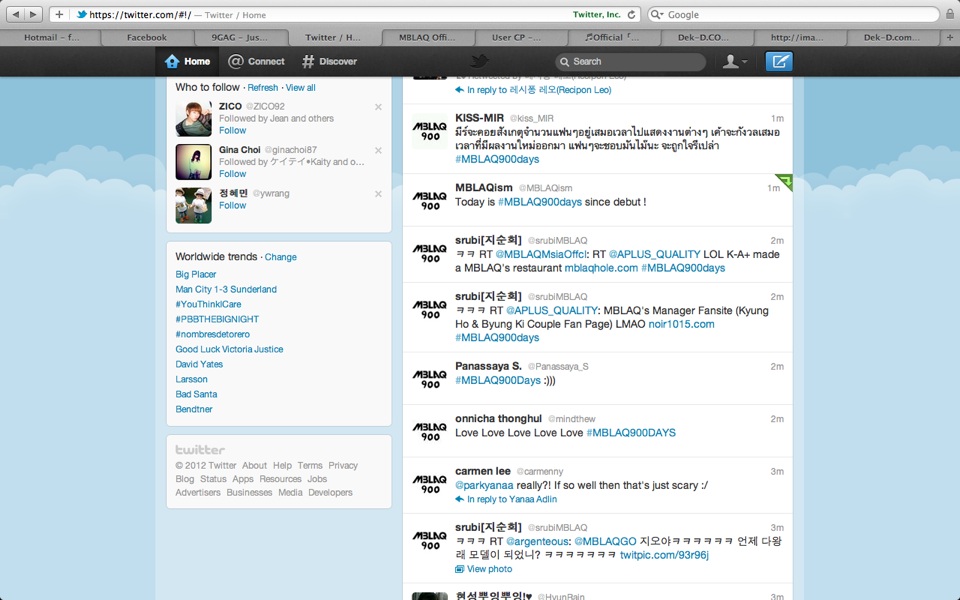
Task: Go forward with the browser forward arrow
Action: [x=34, y=14]
